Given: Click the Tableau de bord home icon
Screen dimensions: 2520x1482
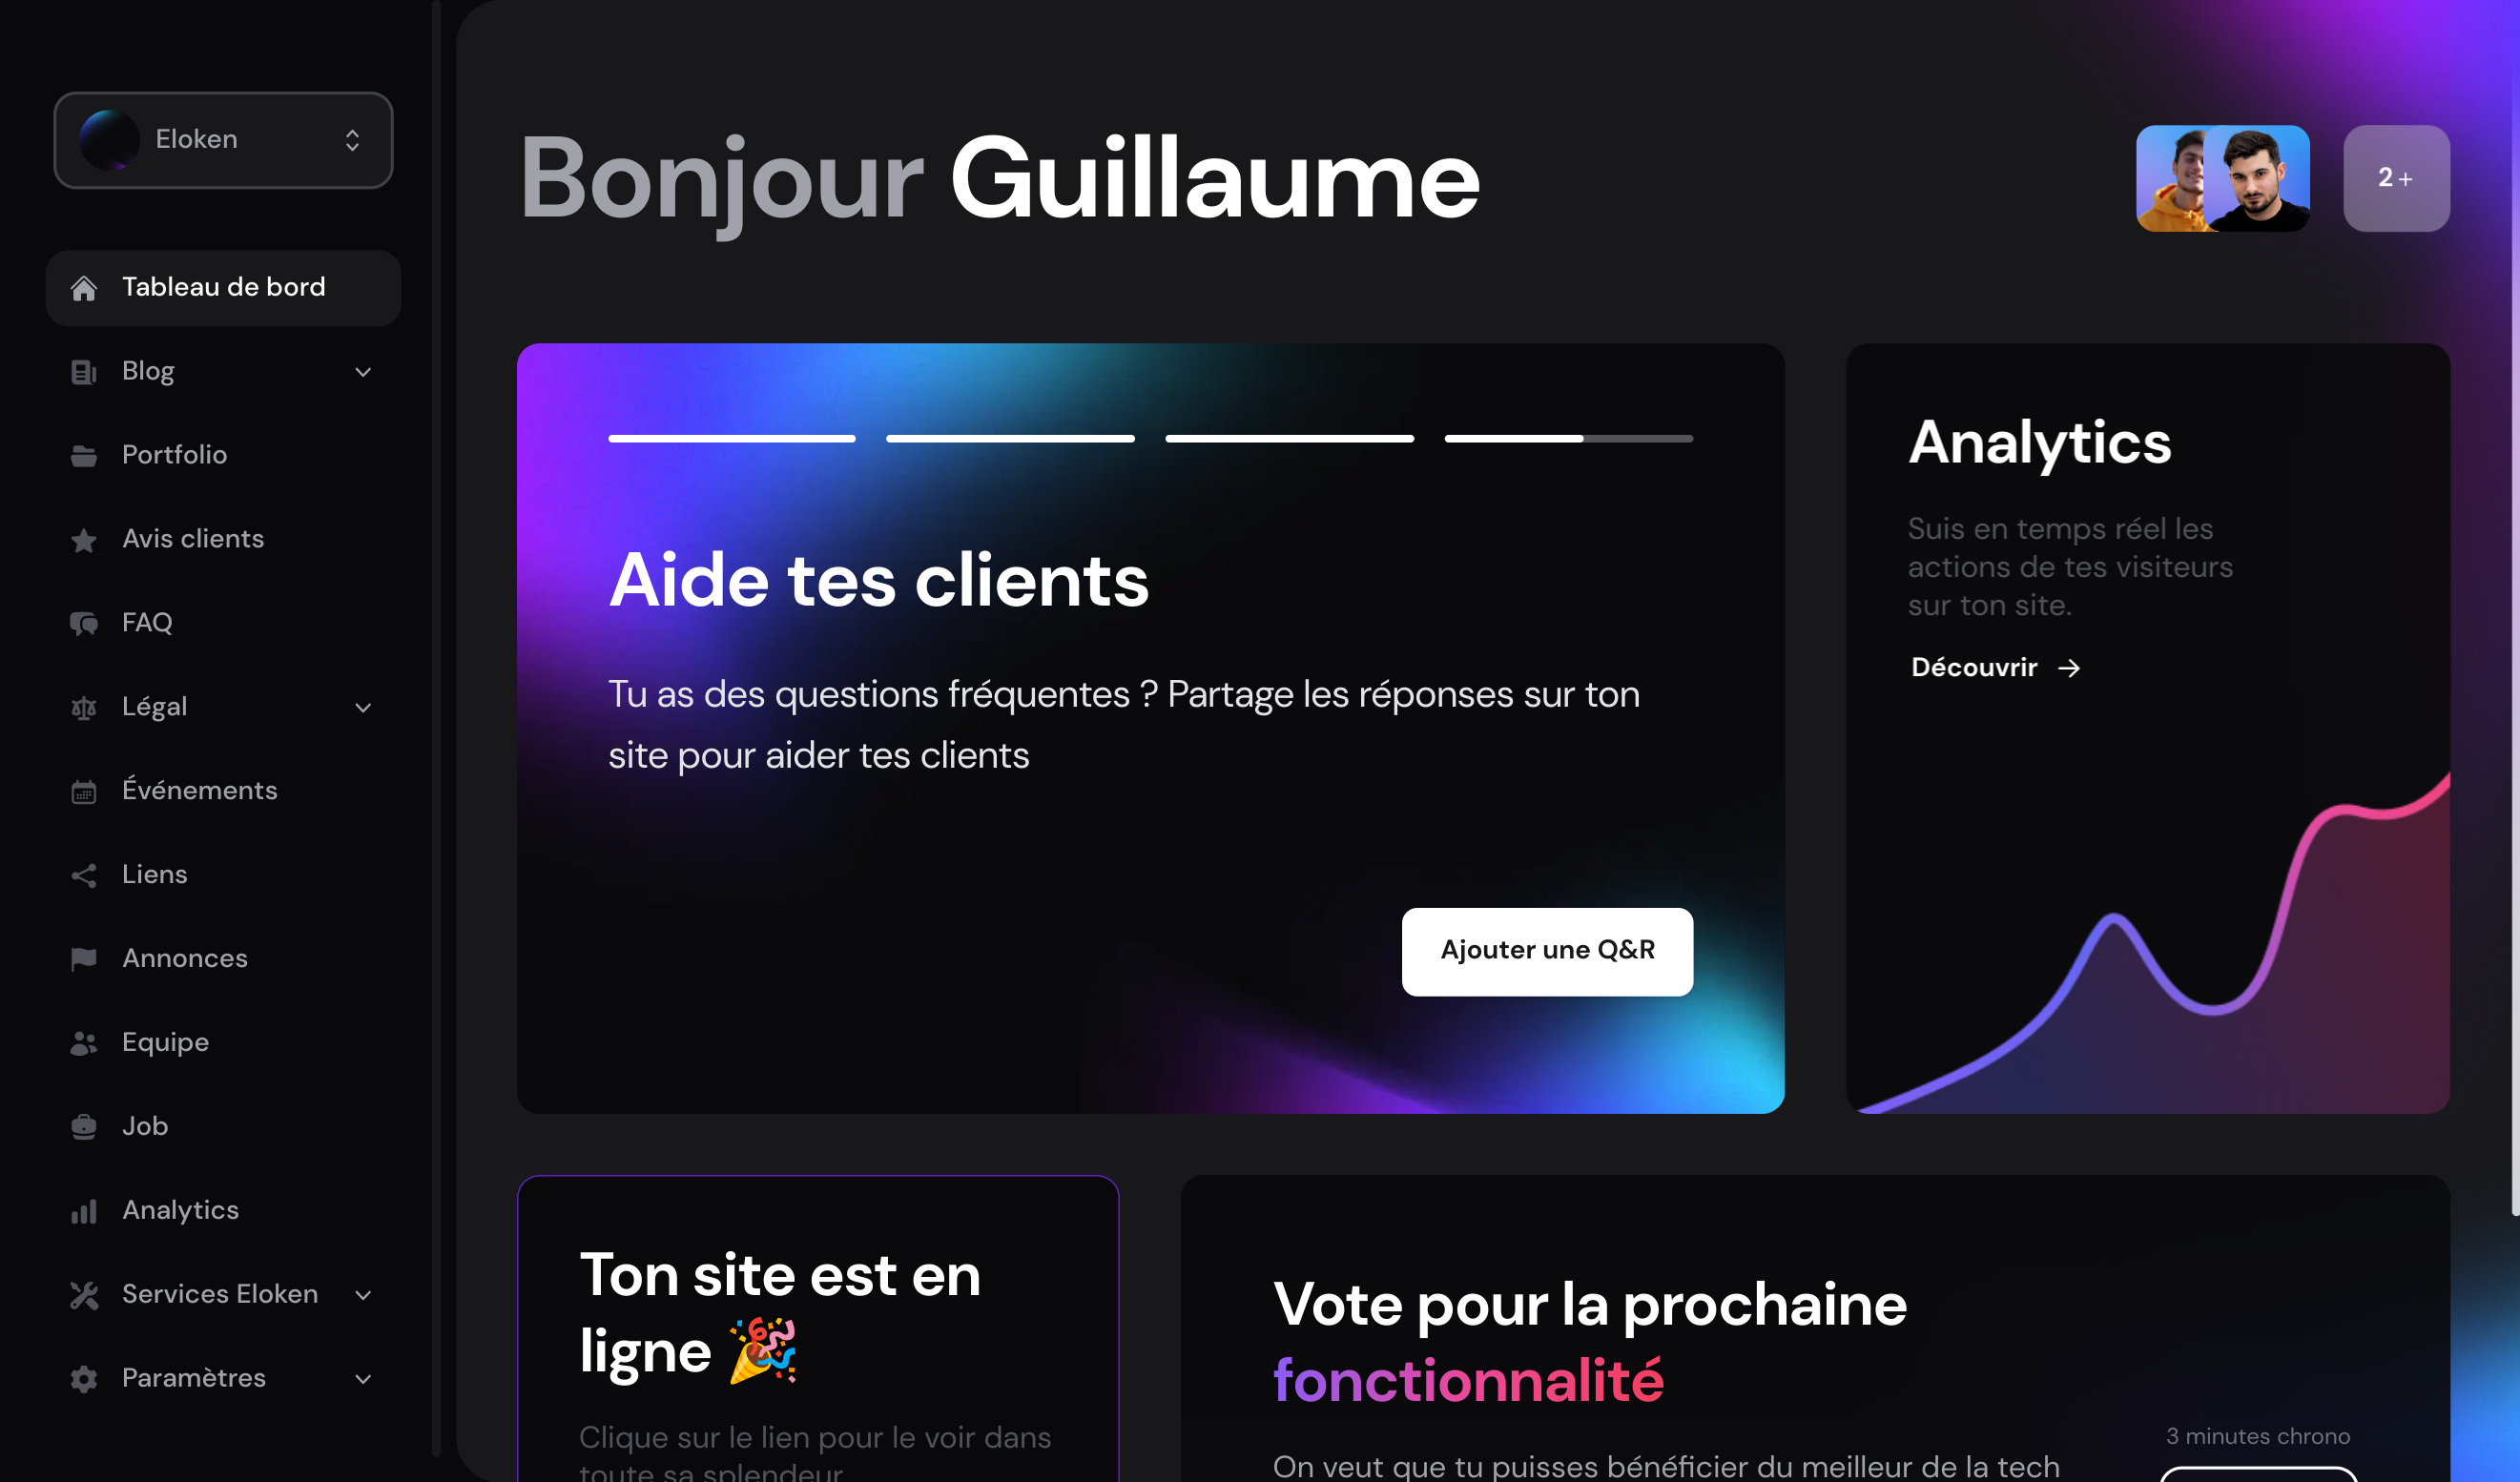Looking at the screenshot, I should coord(81,284).
